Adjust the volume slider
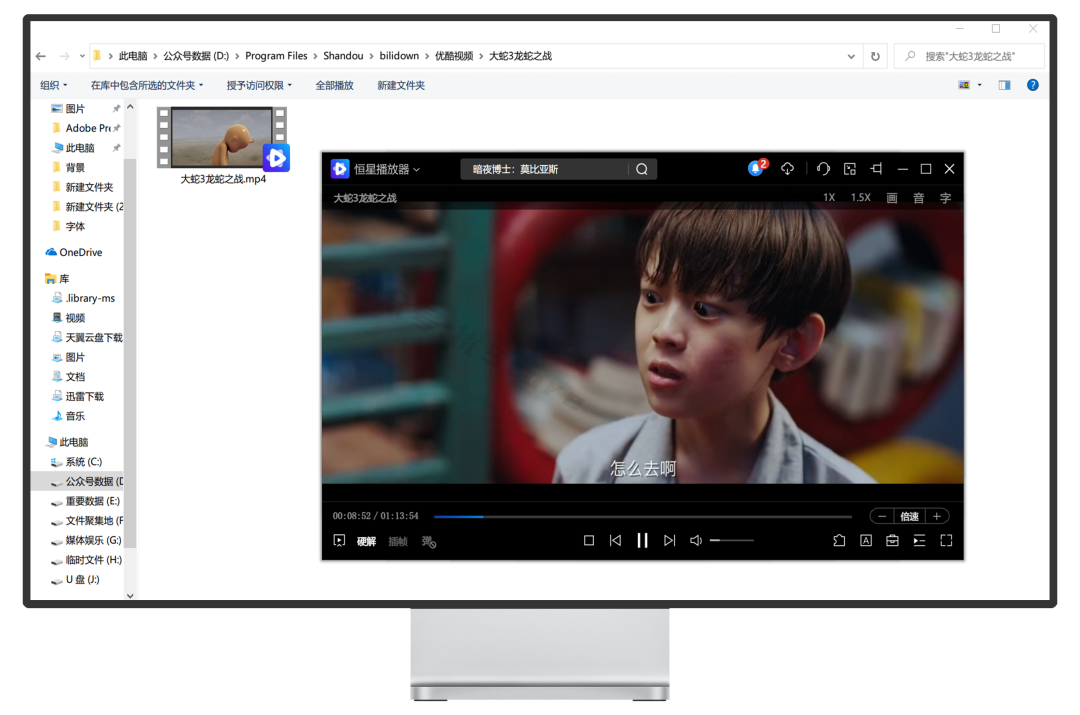 [x=732, y=541]
